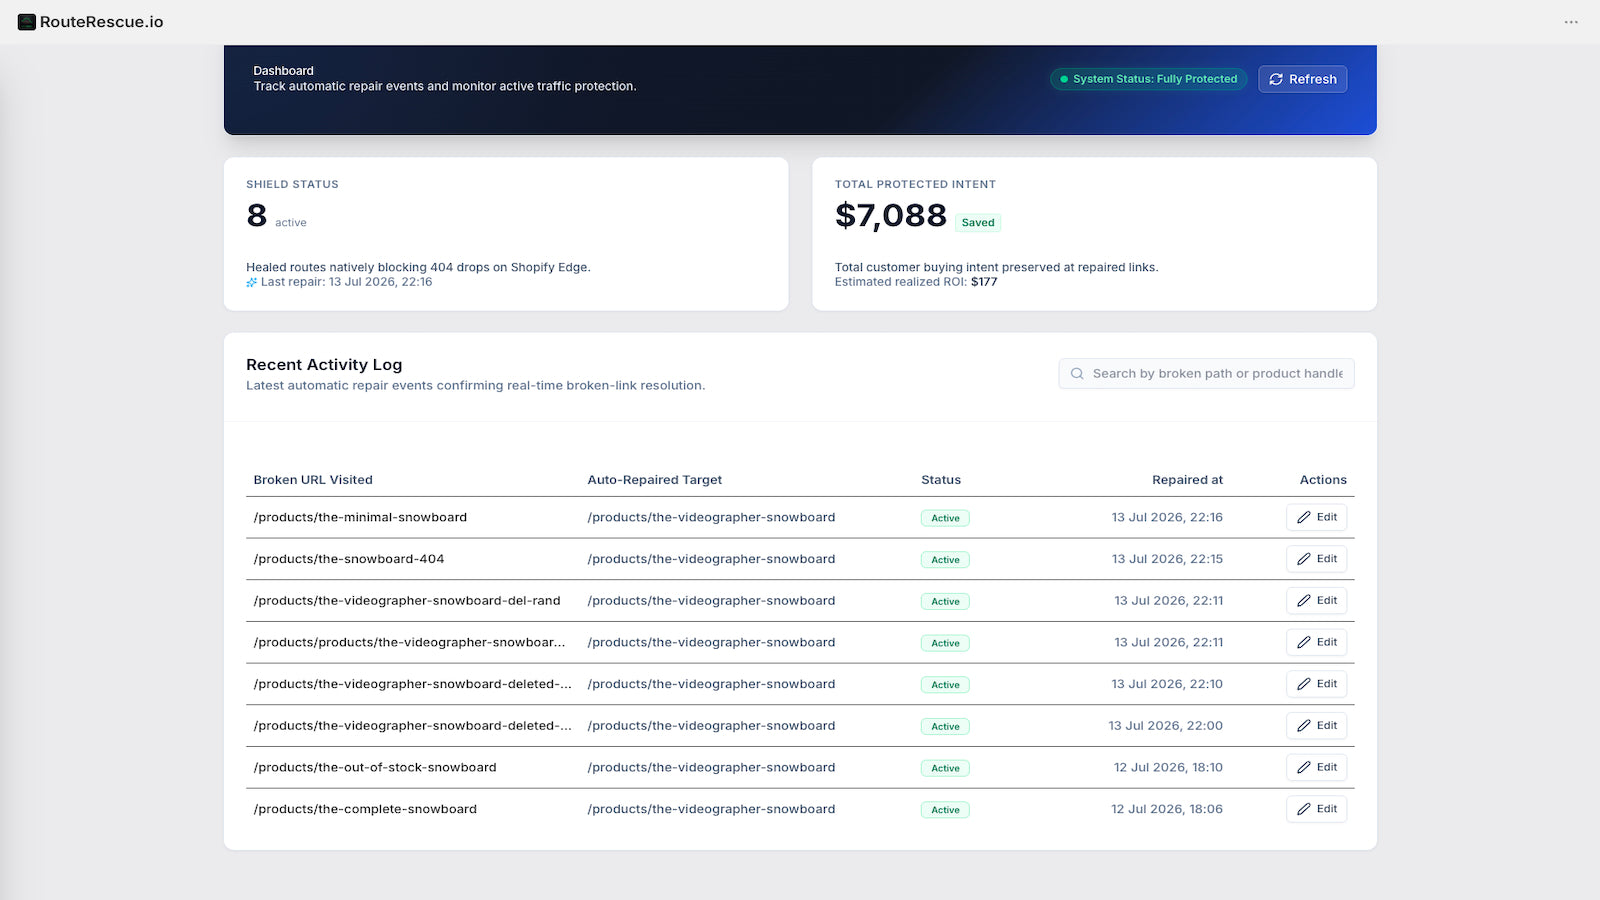Click the RouteRescue.io app logo icon
This screenshot has height=900, width=1600.
coord(27,22)
